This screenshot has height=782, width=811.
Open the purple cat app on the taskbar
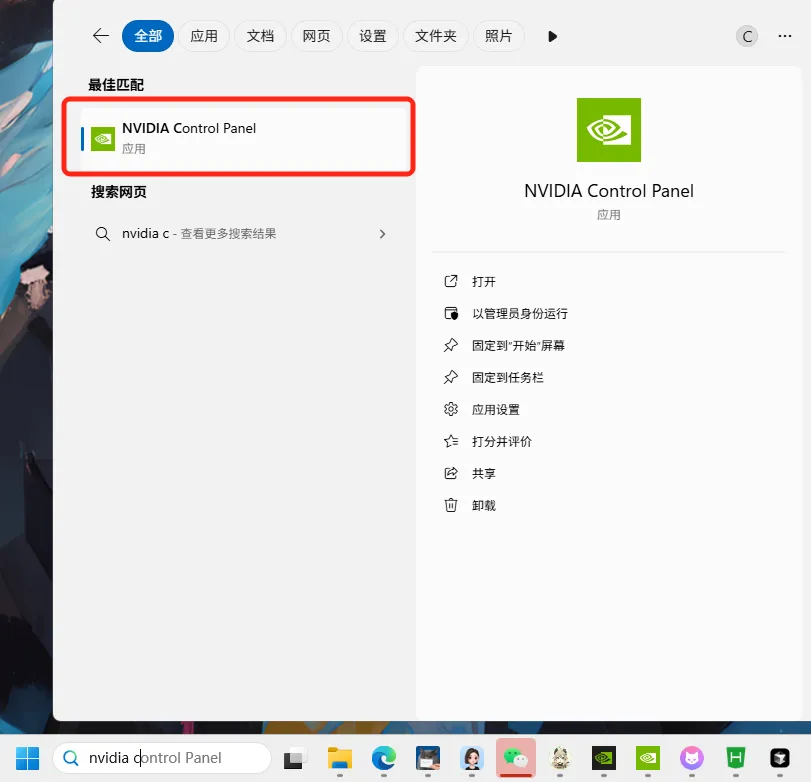click(692, 758)
